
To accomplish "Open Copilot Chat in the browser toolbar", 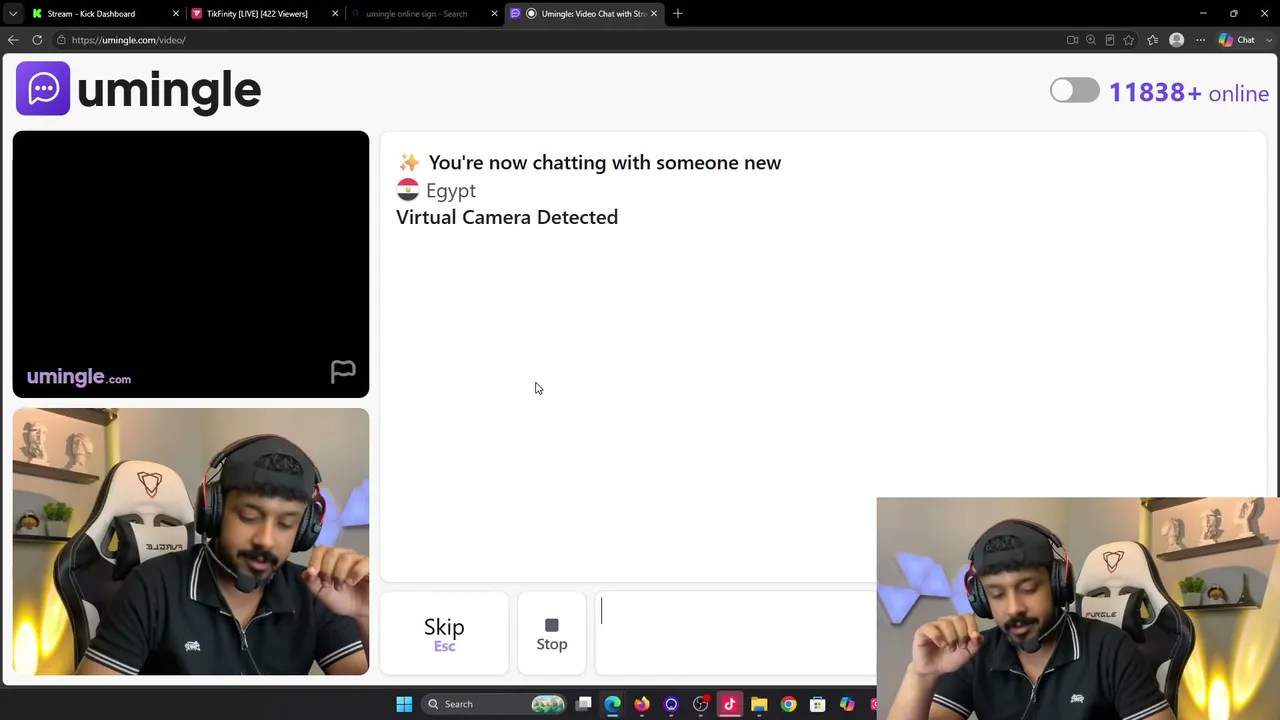I will point(1237,40).
